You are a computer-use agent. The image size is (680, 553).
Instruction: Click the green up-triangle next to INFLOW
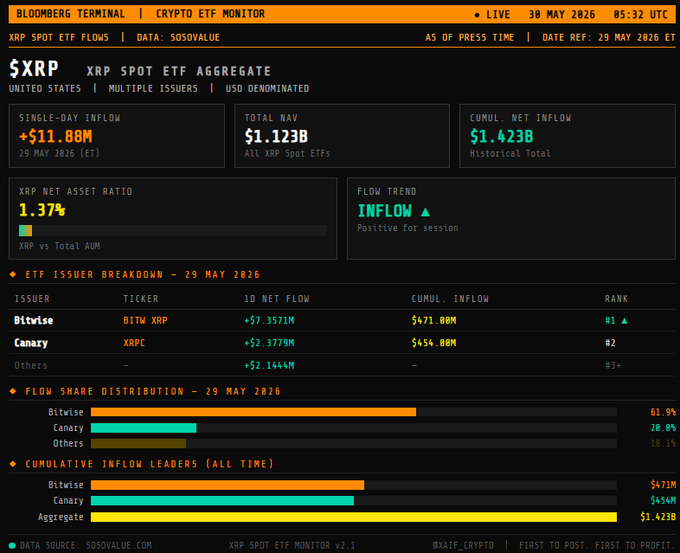pyautogui.click(x=425, y=212)
